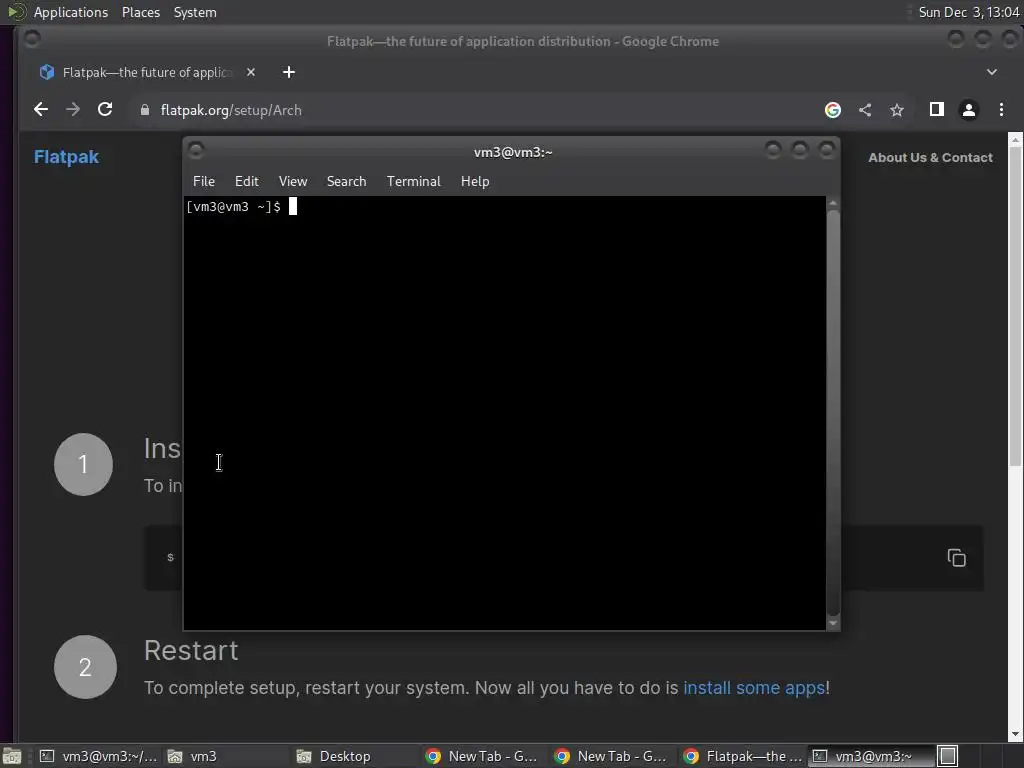Image resolution: width=1024 pixels, height=768 pixels.
Task: Click step 1 circle on Flatpak page
Action: pyautogui.click(x=83, y=464)
